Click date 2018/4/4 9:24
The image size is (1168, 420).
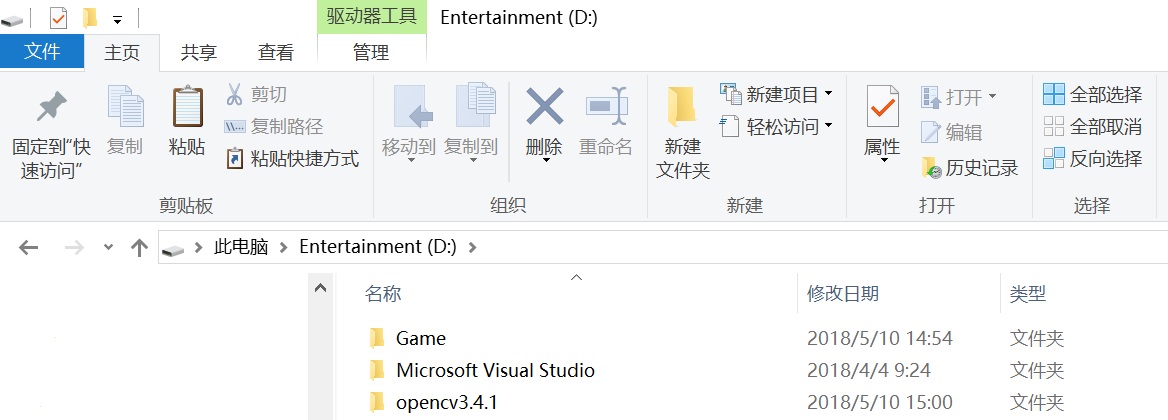[869, 371]
